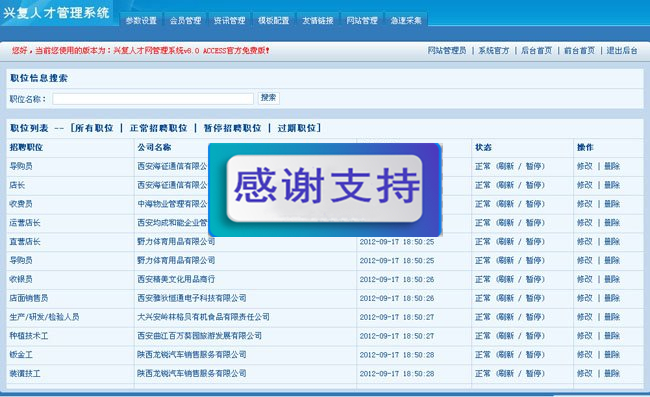650x397 pixels.
Task: Pause the 钣金工 listing
Action: click(x=533, y=355)
